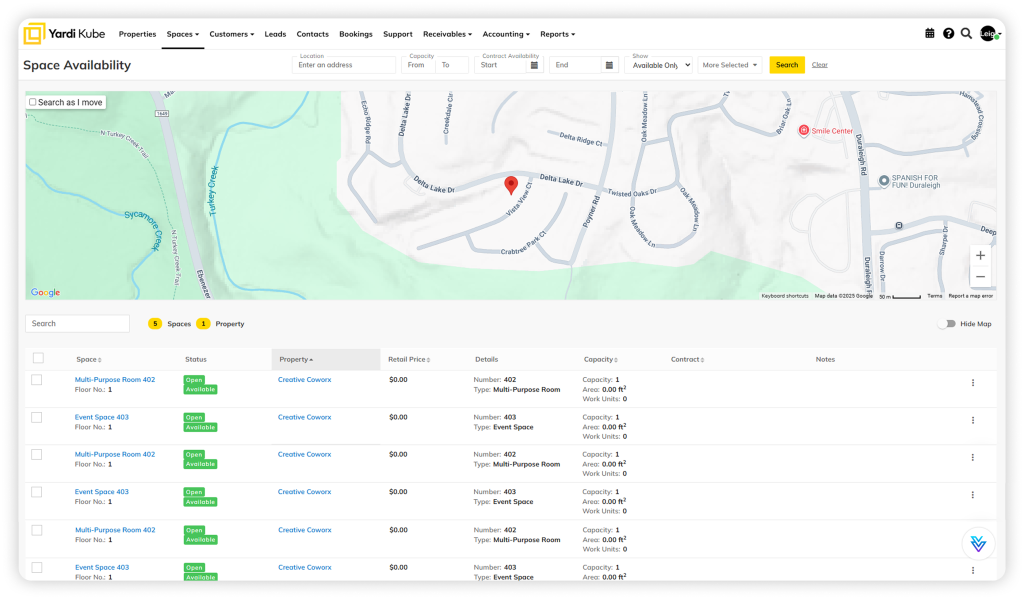Open the contract End date calendar picker
The height and width of the screenshot is (599, 1024).
[609, 65]
